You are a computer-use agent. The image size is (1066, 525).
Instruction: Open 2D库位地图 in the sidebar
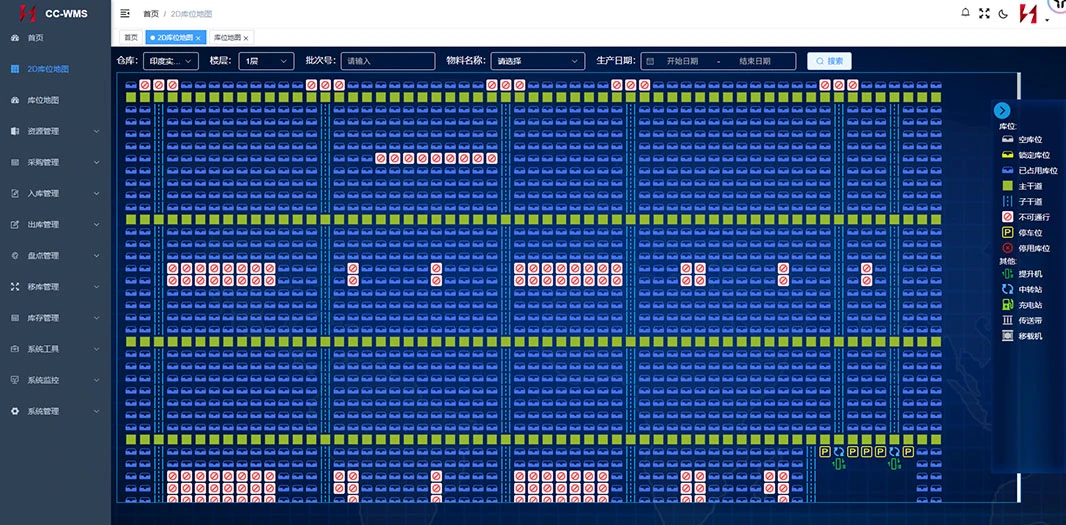click(55, 69)
